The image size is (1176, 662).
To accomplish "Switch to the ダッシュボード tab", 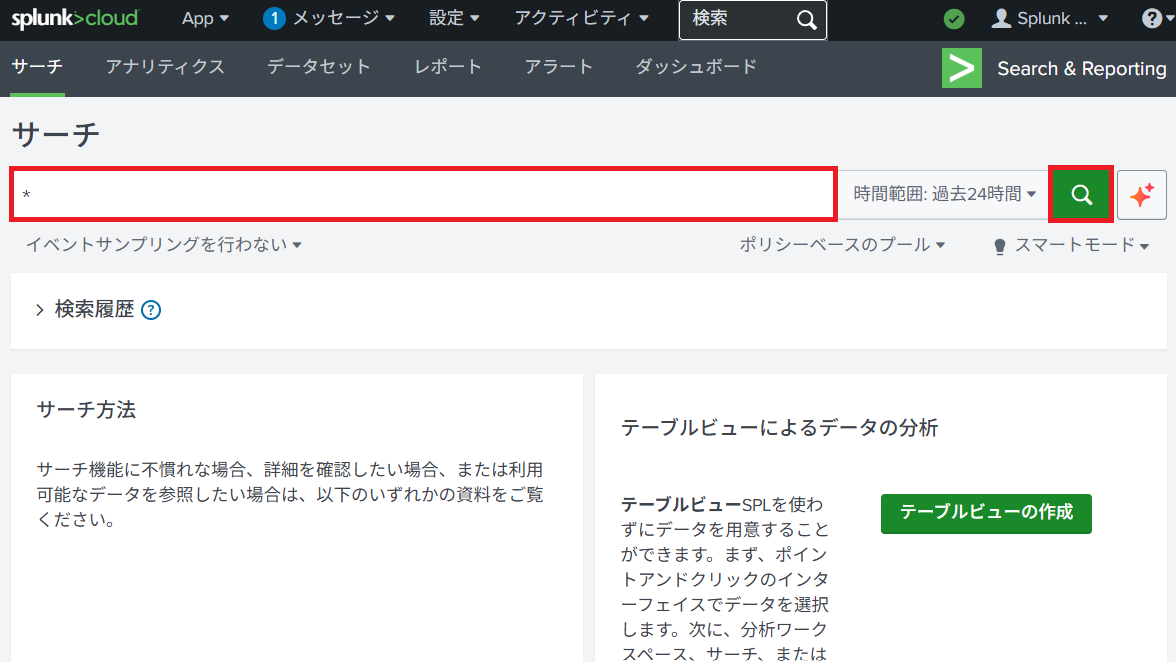I will point(696,67).
